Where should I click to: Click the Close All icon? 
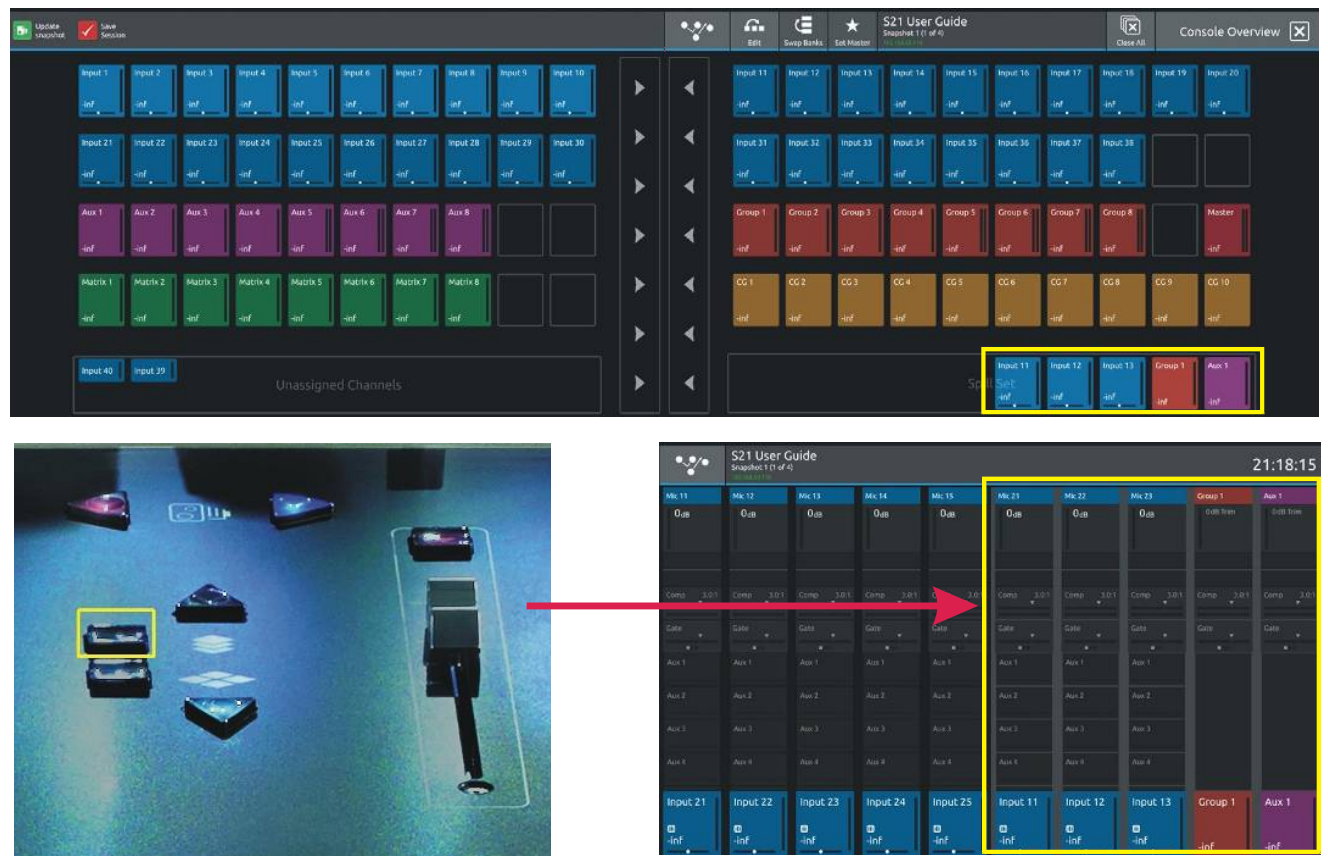[x=1130, y=26]
